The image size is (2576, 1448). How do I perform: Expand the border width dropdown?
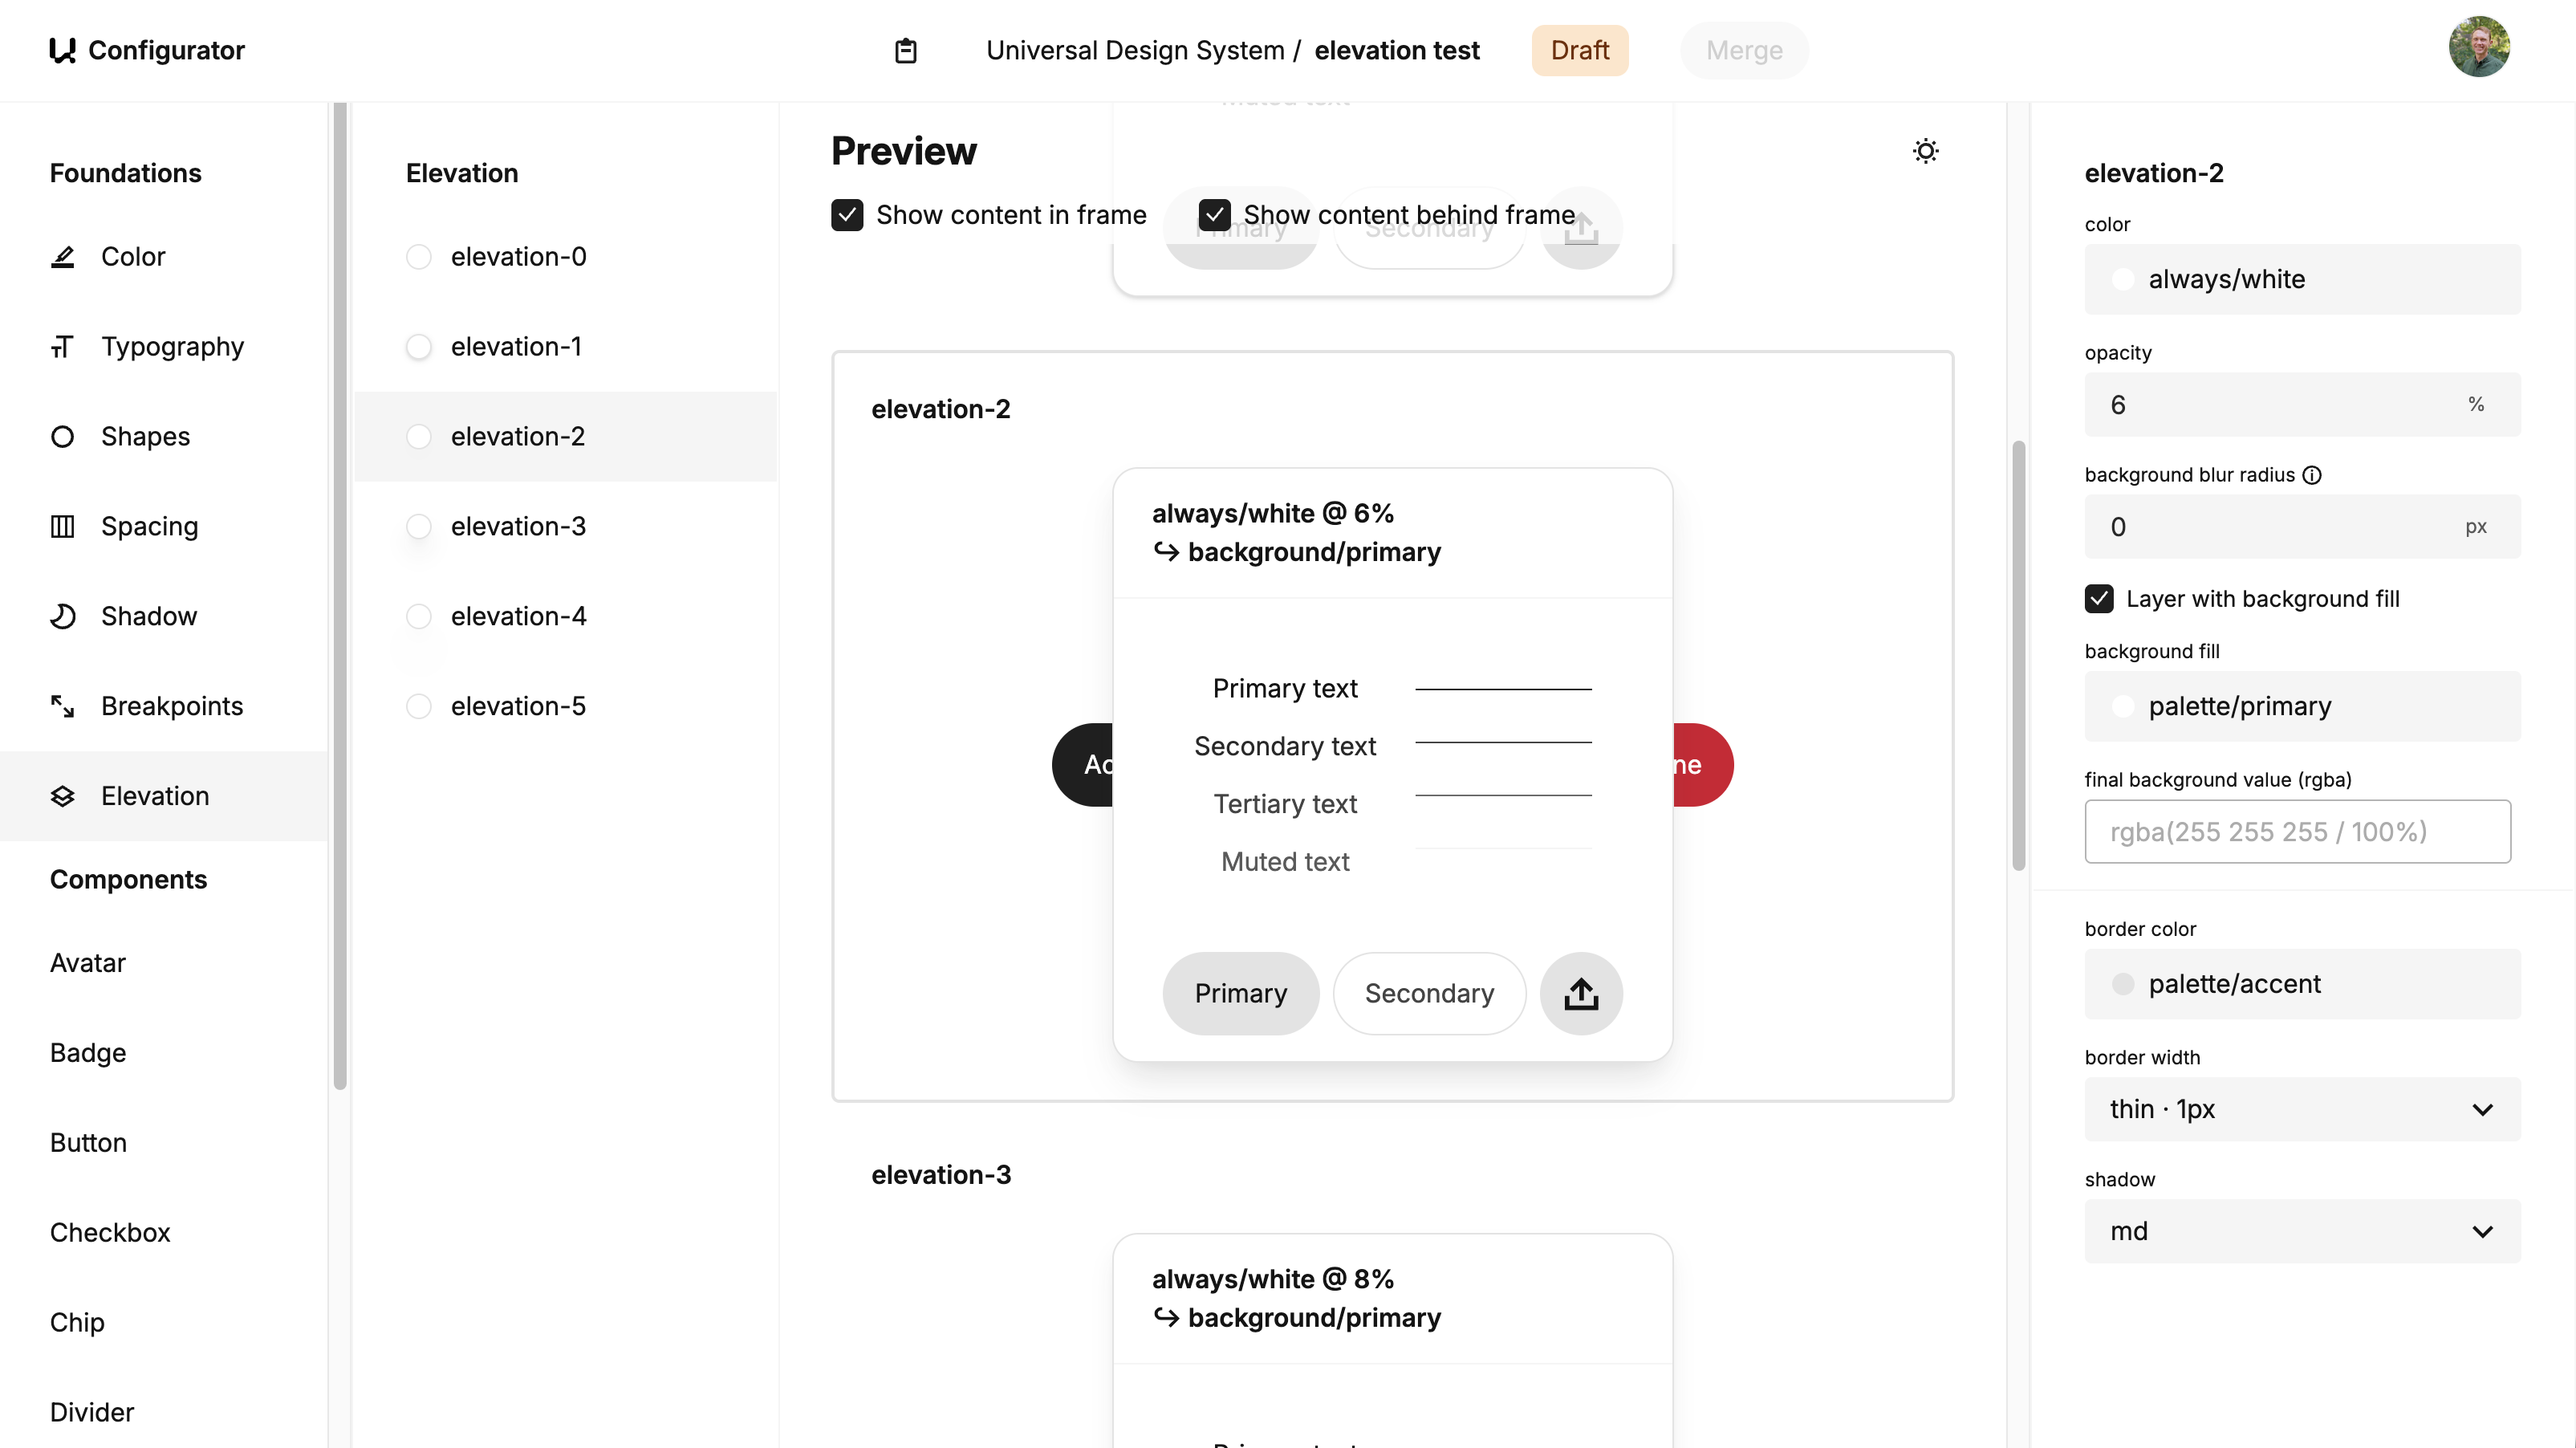2301,1109
